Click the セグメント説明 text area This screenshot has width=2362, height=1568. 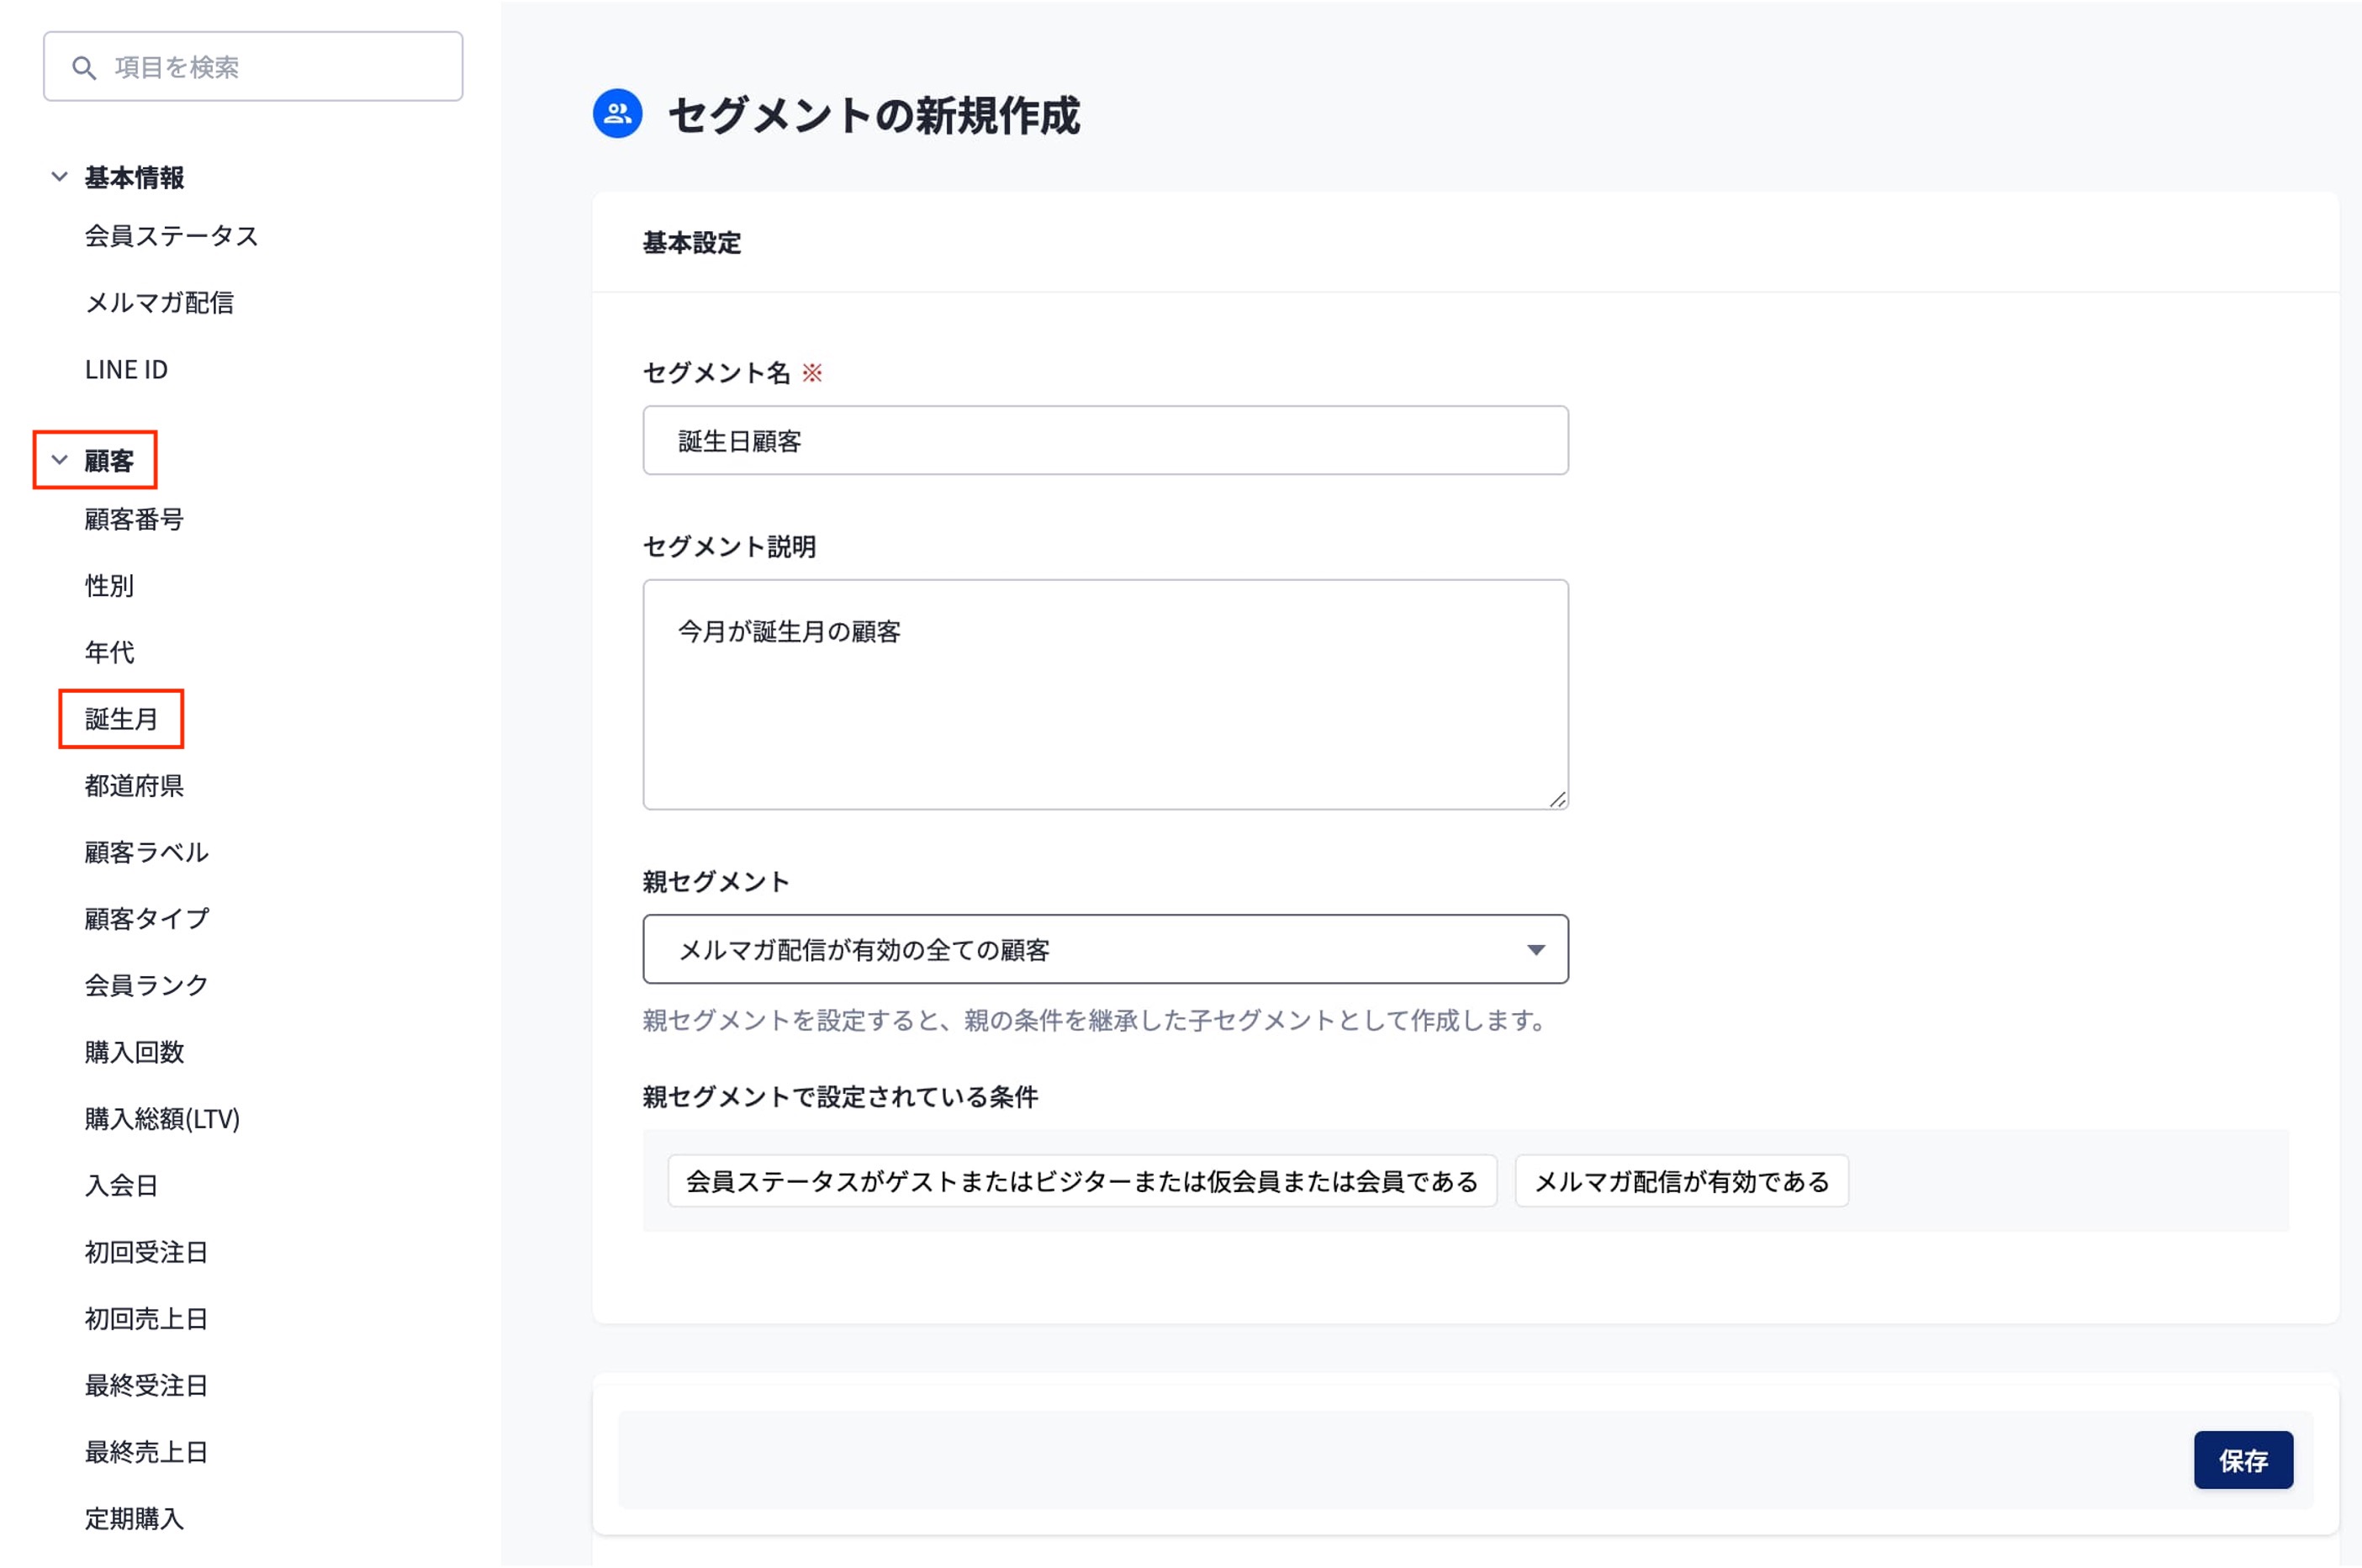1104,694
